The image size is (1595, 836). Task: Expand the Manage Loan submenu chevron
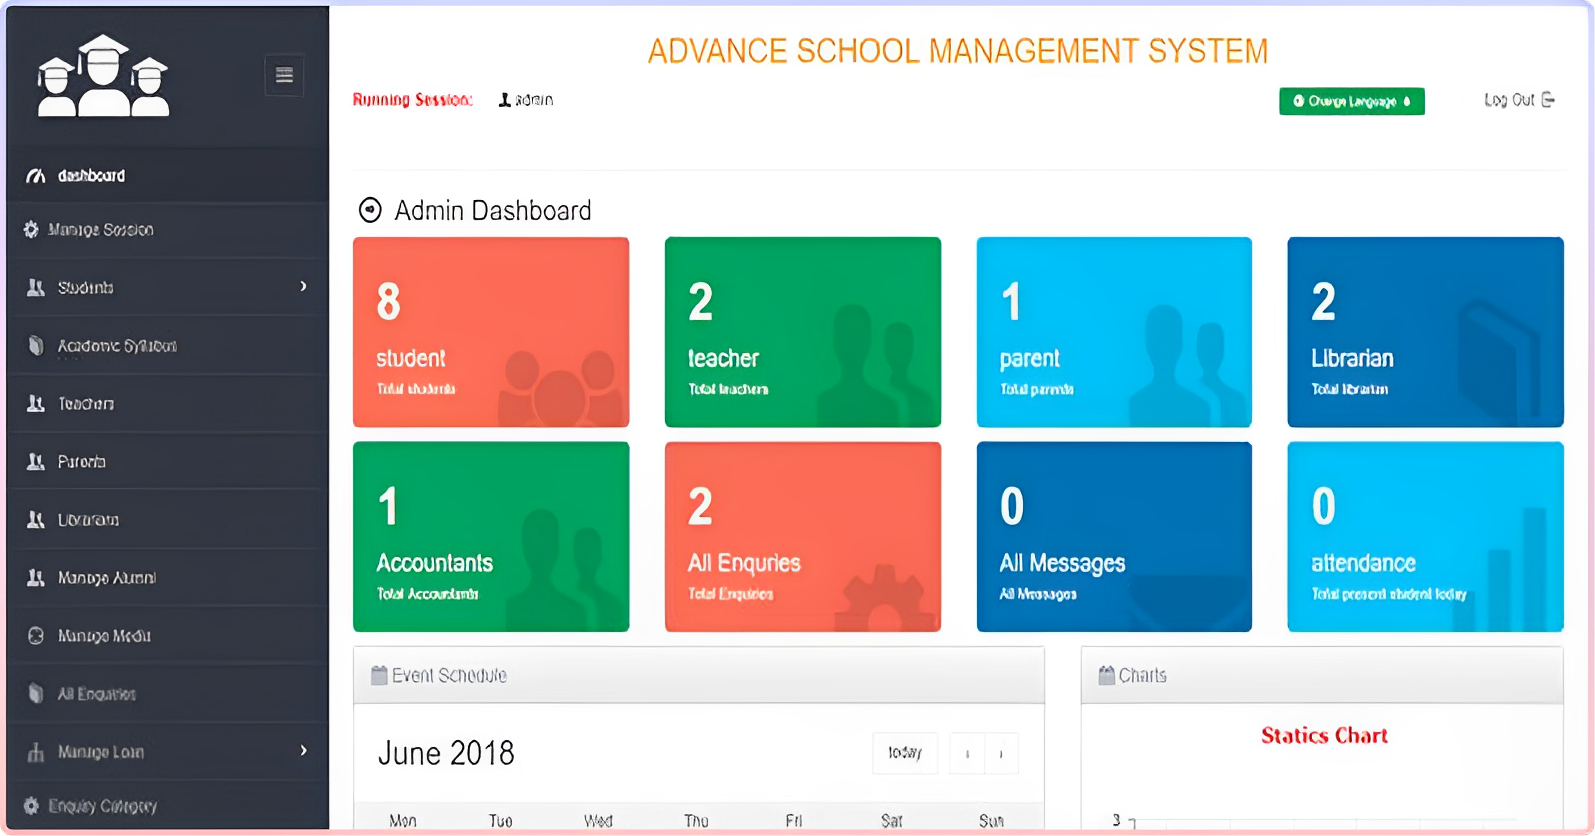pos(303,751)
